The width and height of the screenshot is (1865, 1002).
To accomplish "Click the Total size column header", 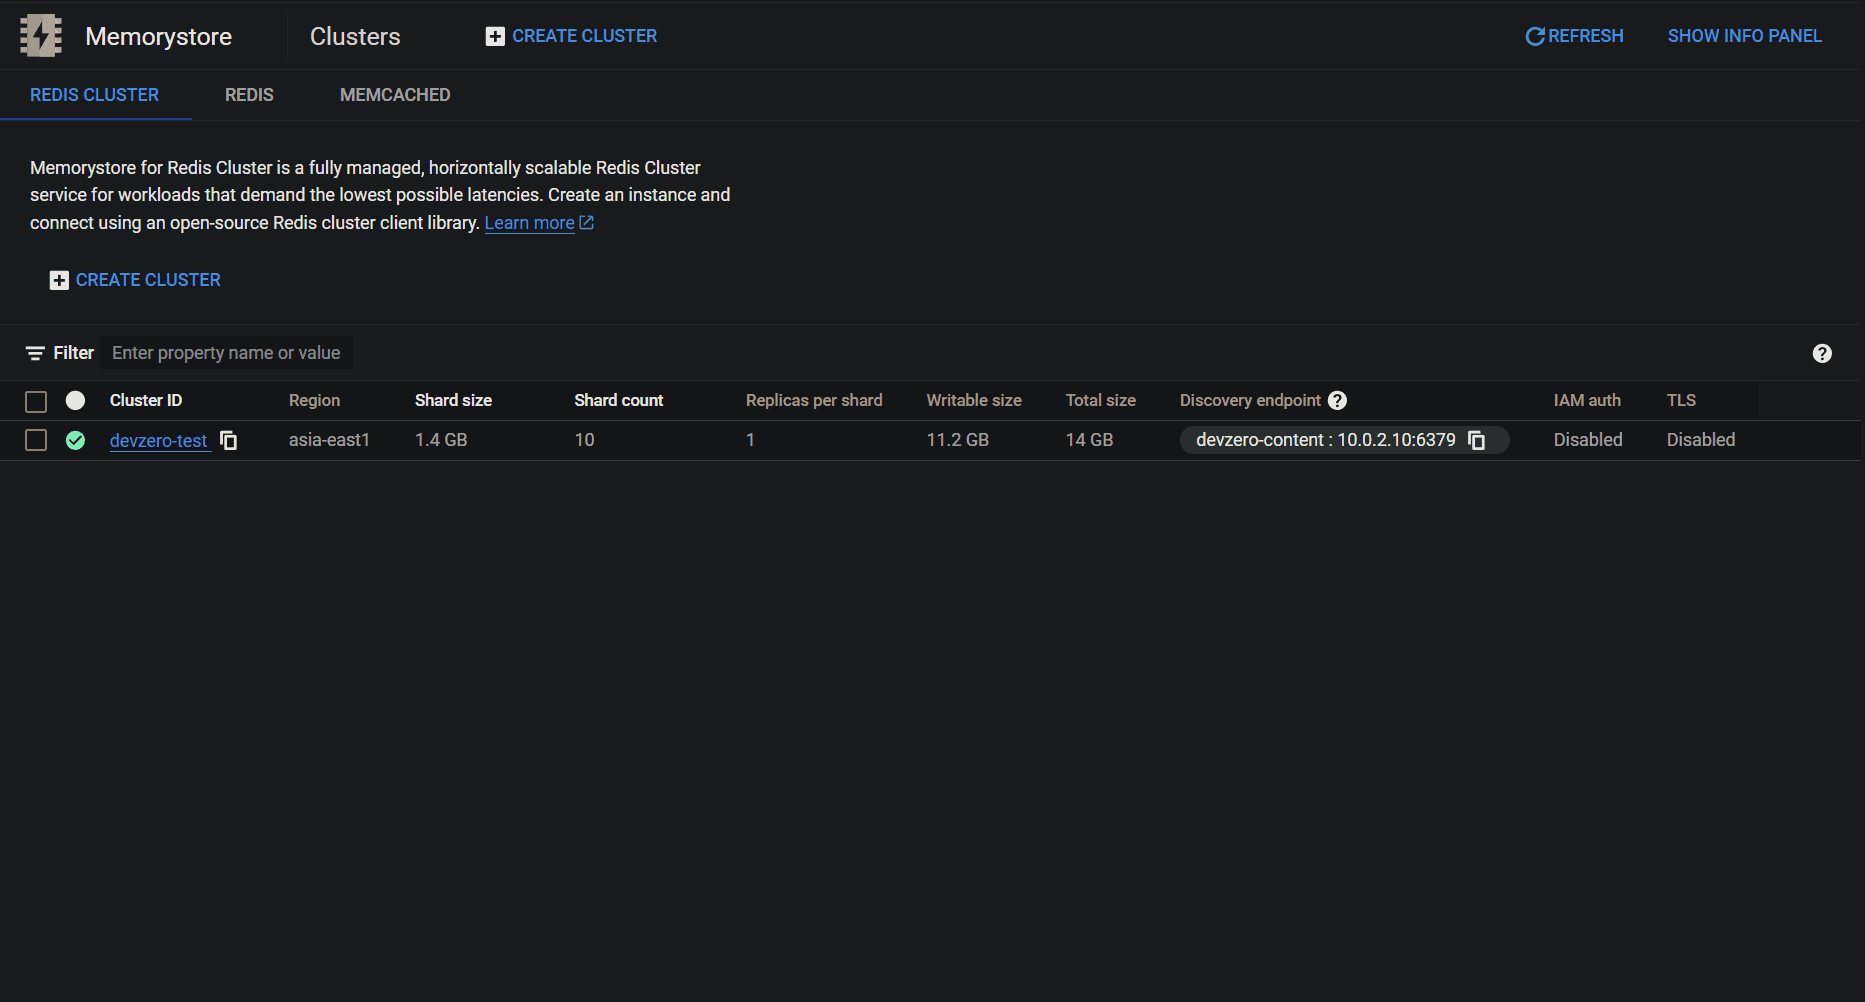I will 1101,400.
